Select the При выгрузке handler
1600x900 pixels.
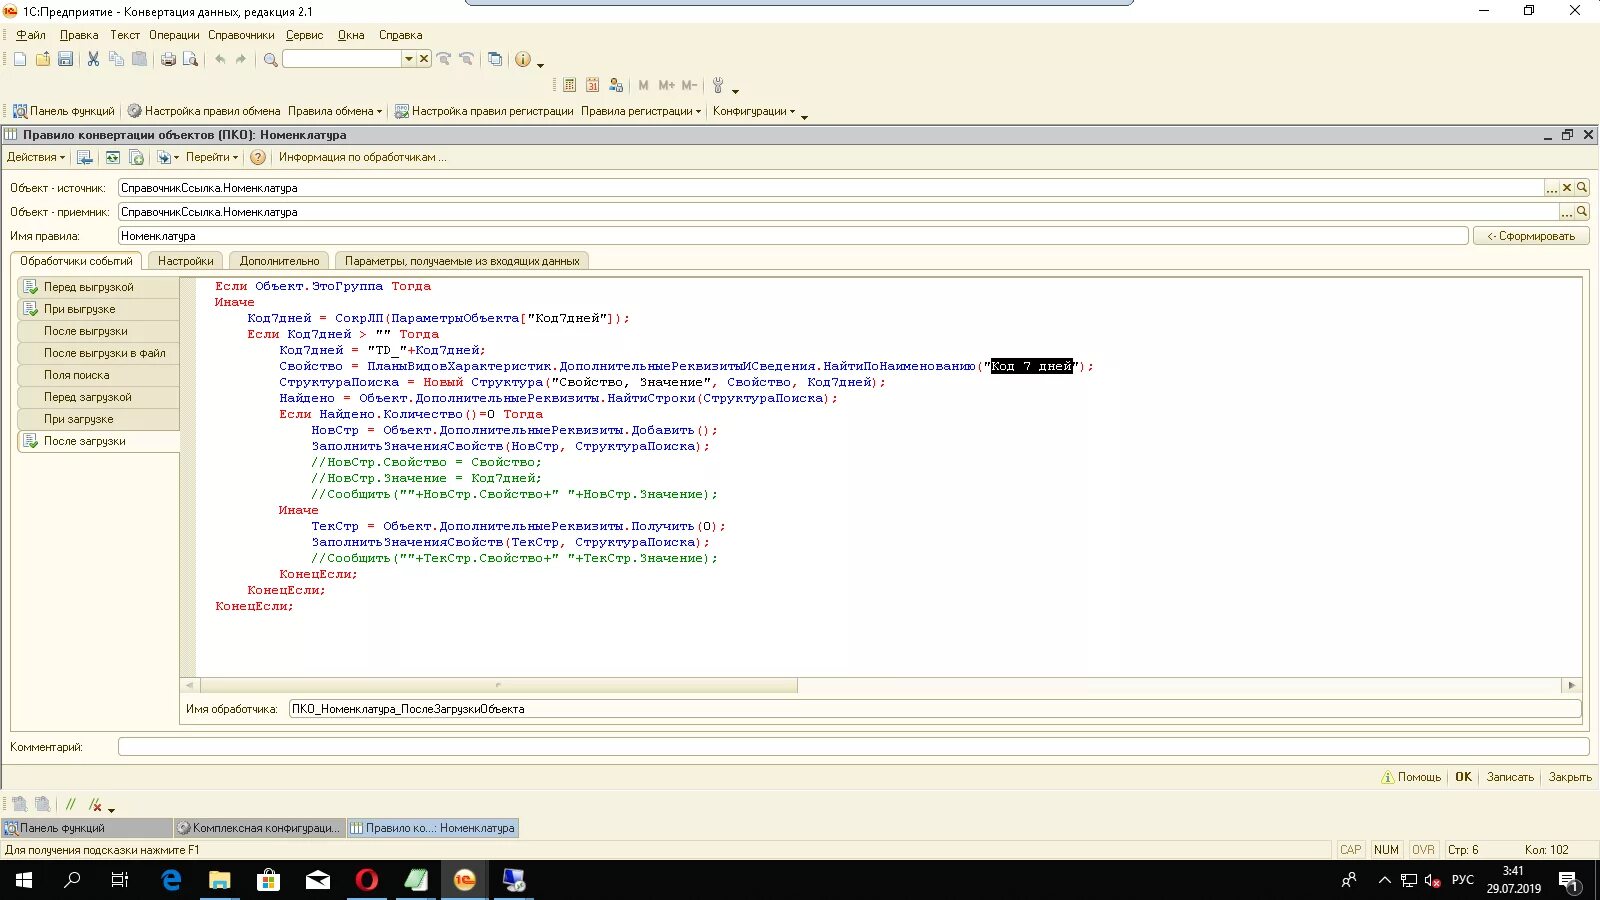99,309
